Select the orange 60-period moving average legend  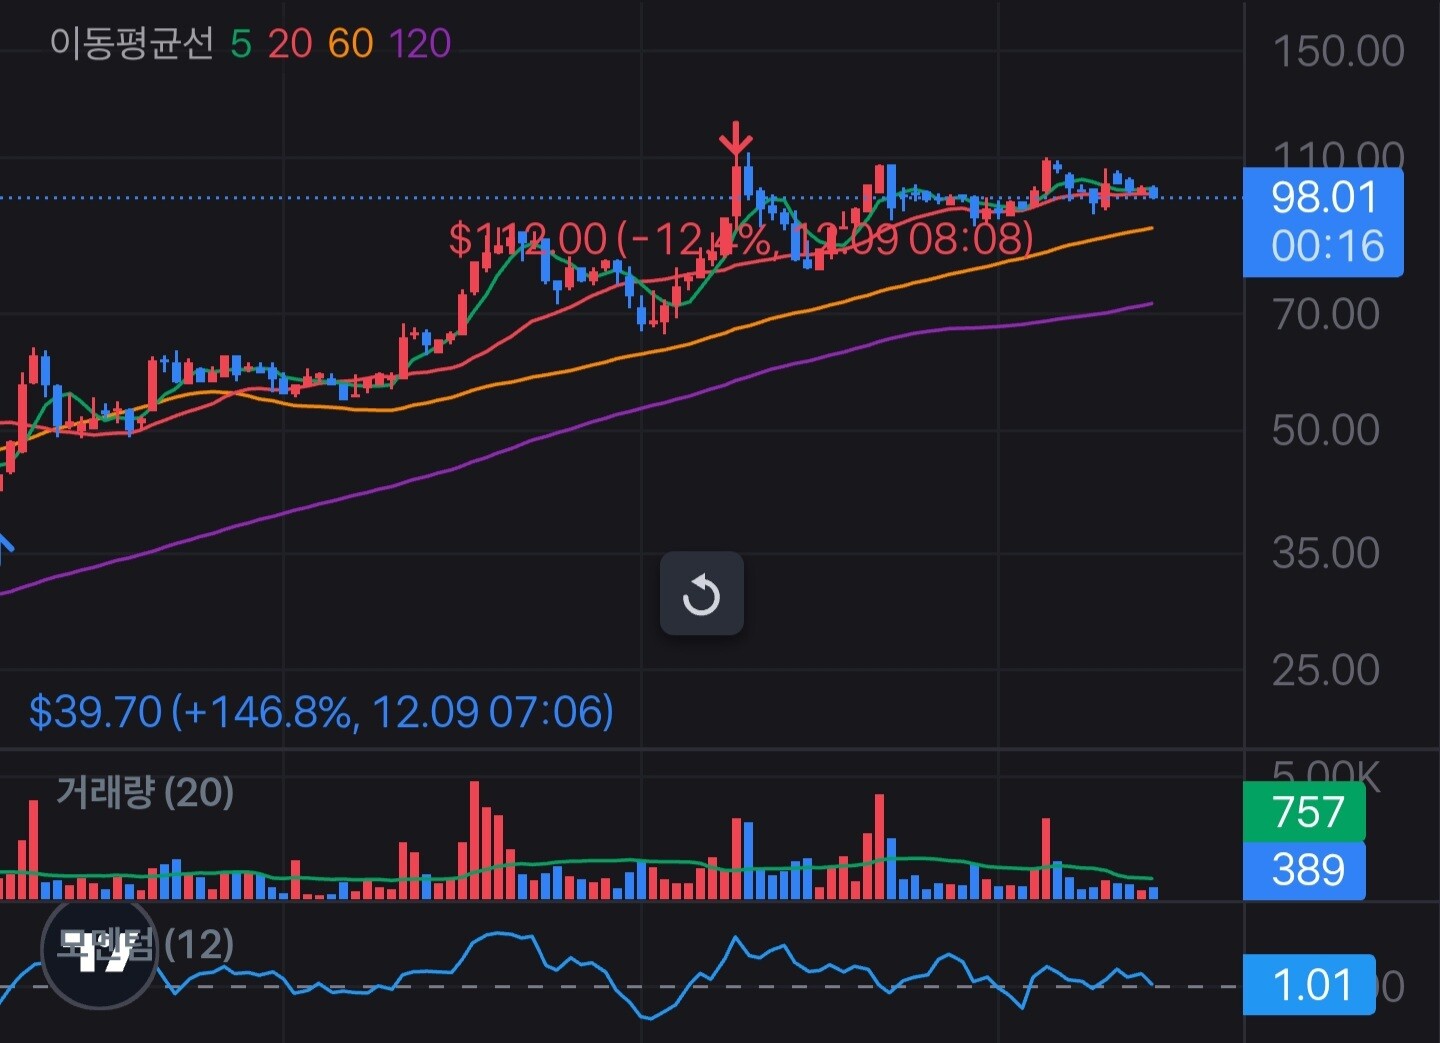tap(351, 44)
